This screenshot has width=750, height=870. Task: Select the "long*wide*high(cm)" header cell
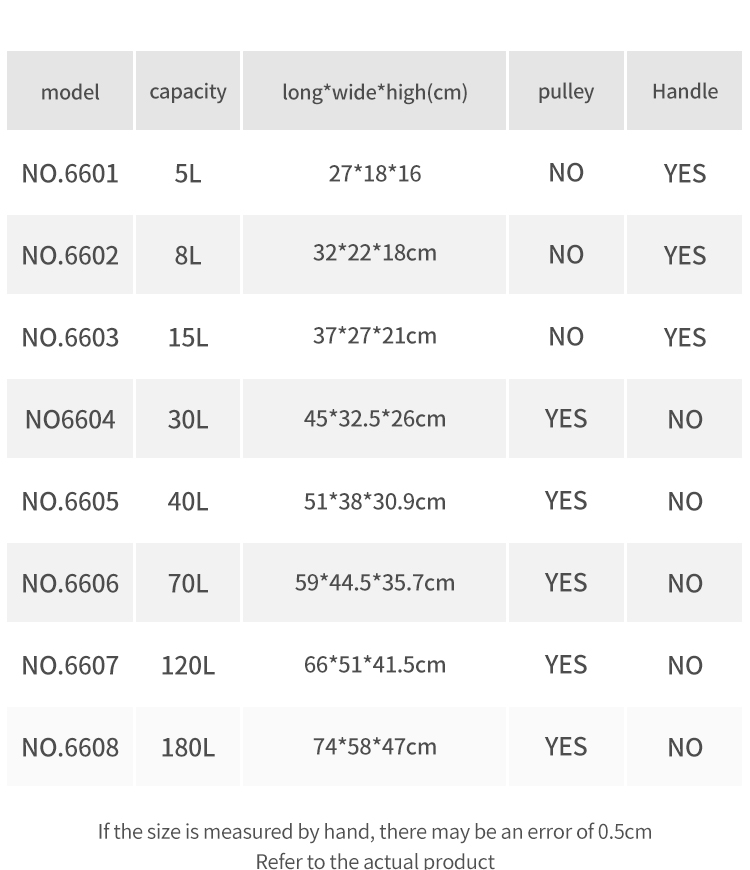(x=375, y=92)
